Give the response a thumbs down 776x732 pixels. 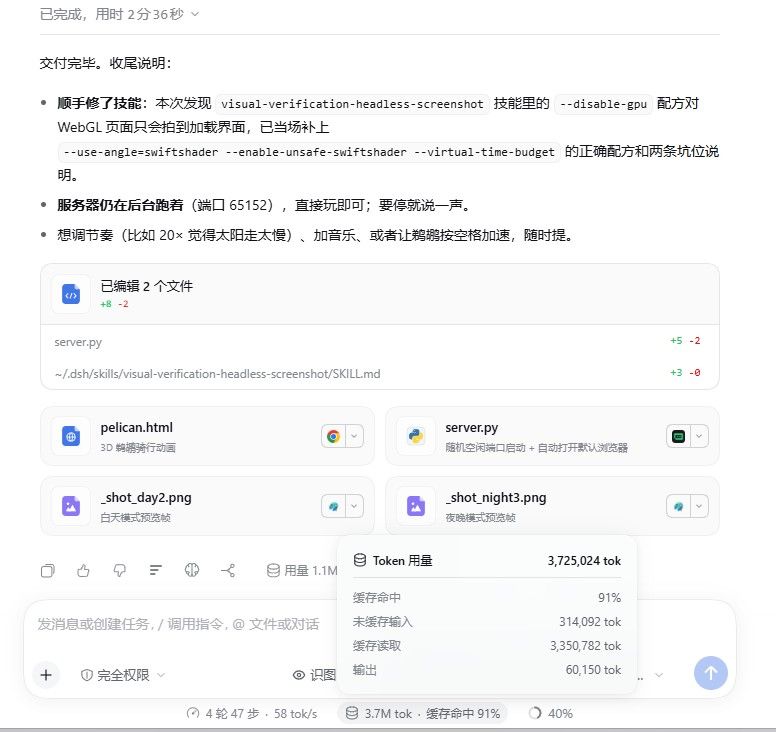[x=119, y=571]
